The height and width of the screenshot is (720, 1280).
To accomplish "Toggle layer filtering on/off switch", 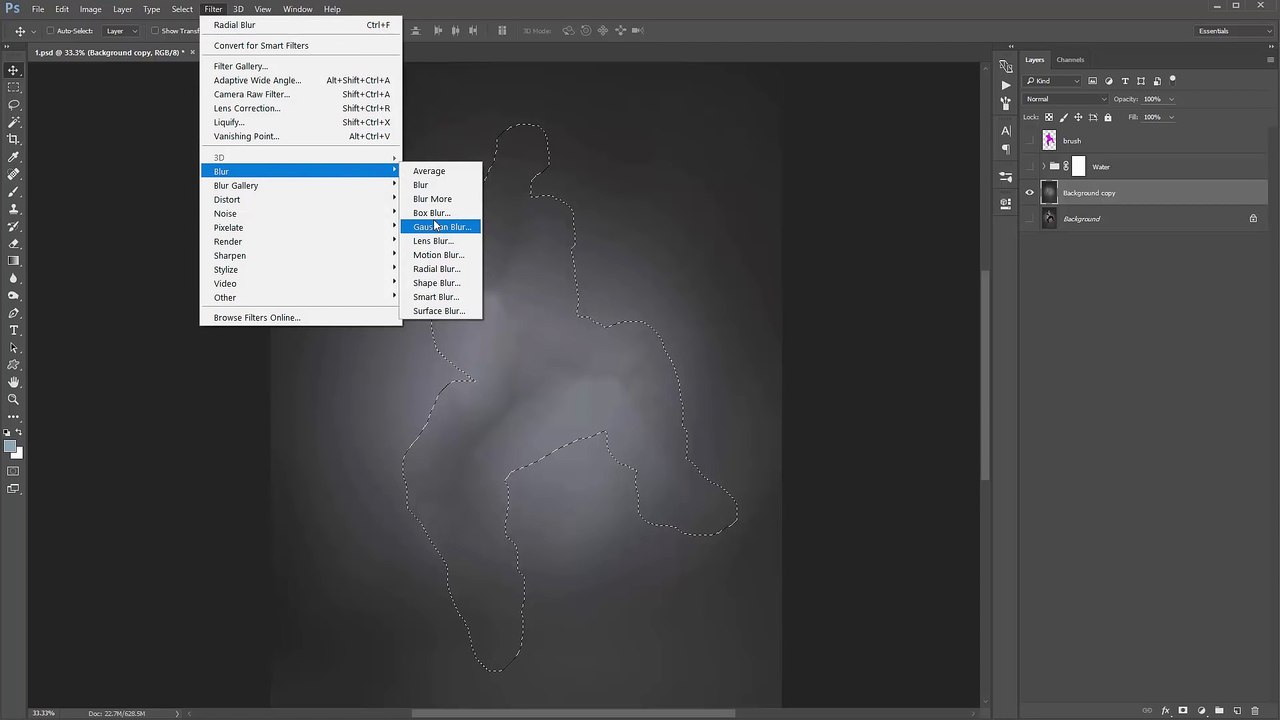I will click(x=1173, y=80).
